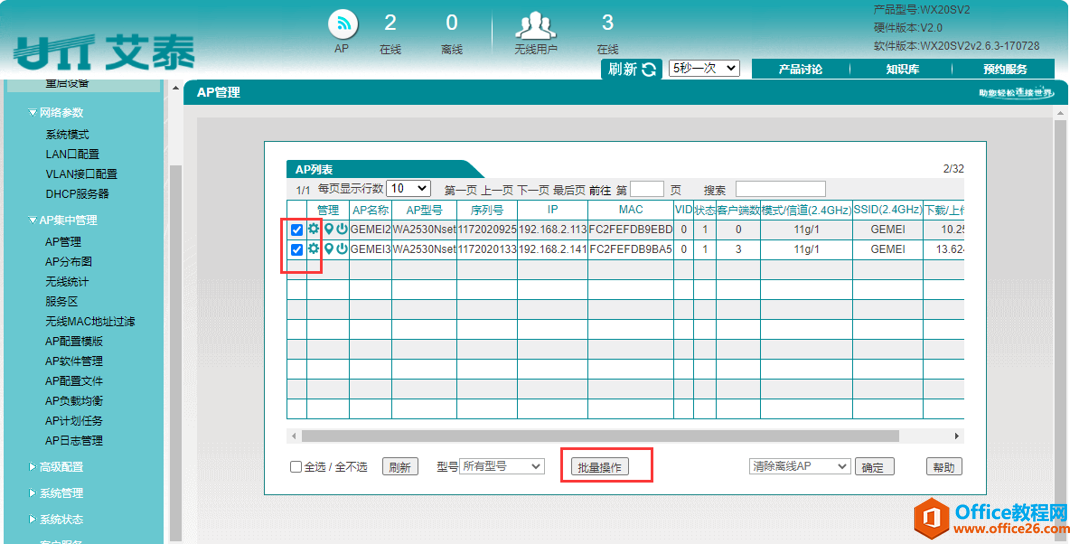
Task: Click the power icon for GEMEI2
Action: click(x=341, y=229)
